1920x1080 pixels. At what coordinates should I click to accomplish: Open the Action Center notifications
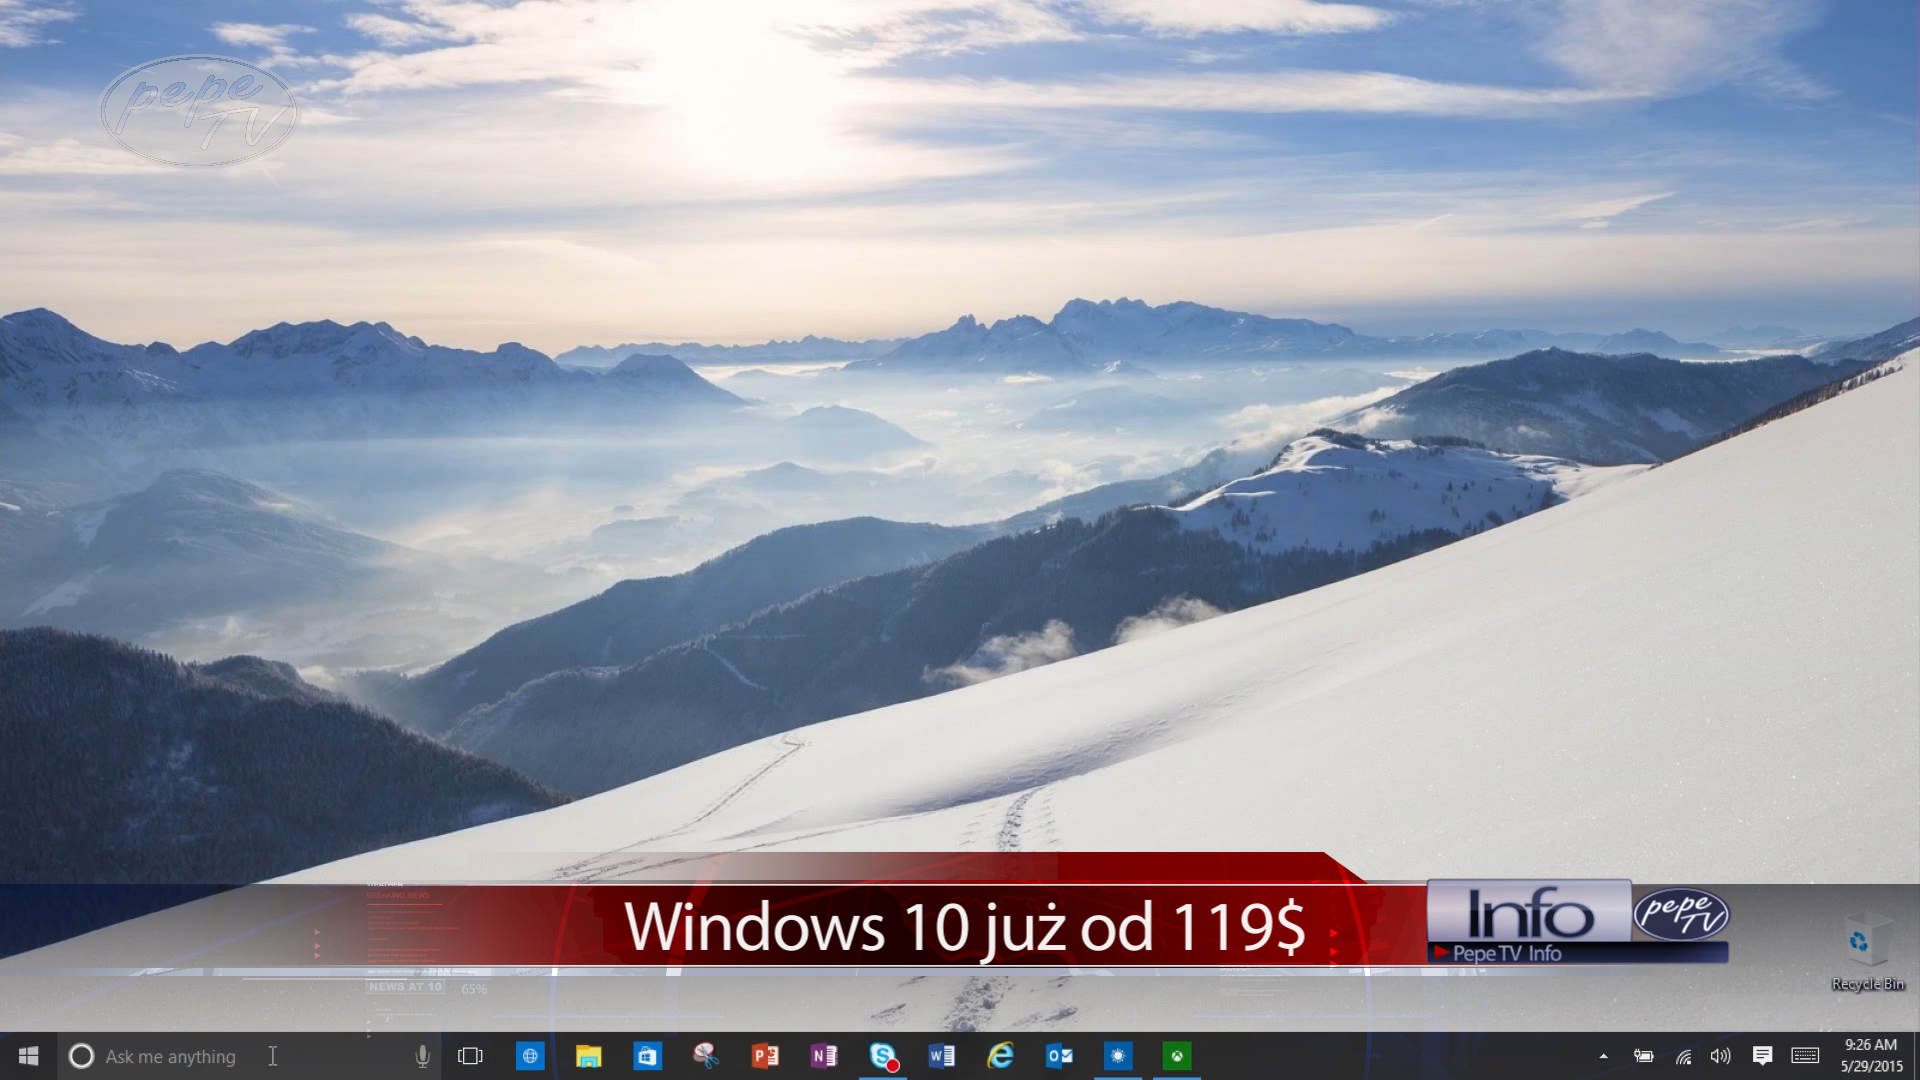[x=1762, y=1056]
